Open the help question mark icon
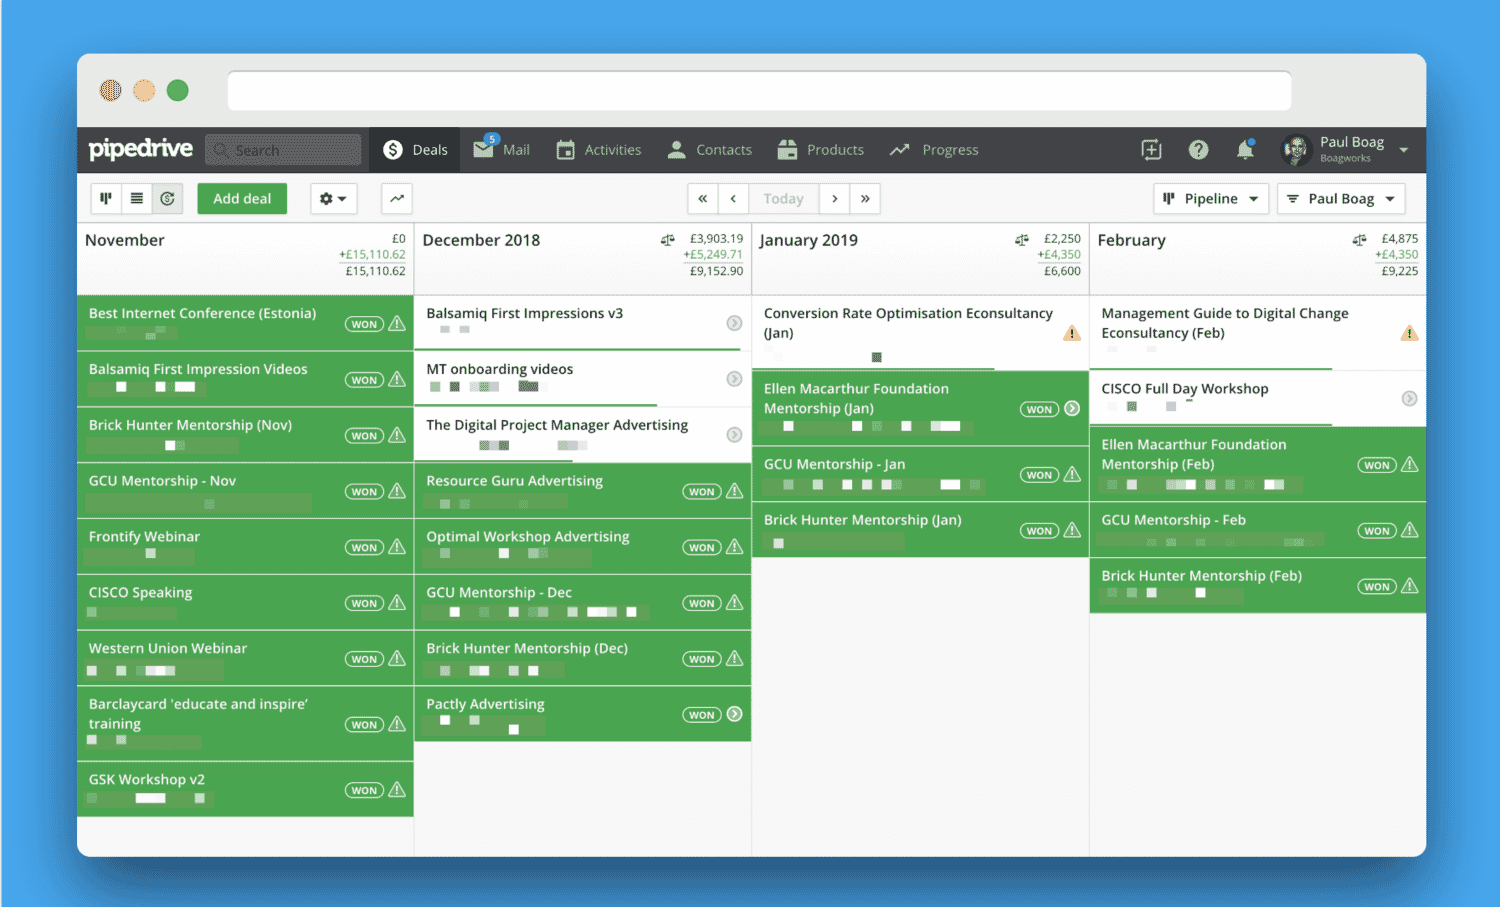 pyautogui.click(x=1198, y=150)
